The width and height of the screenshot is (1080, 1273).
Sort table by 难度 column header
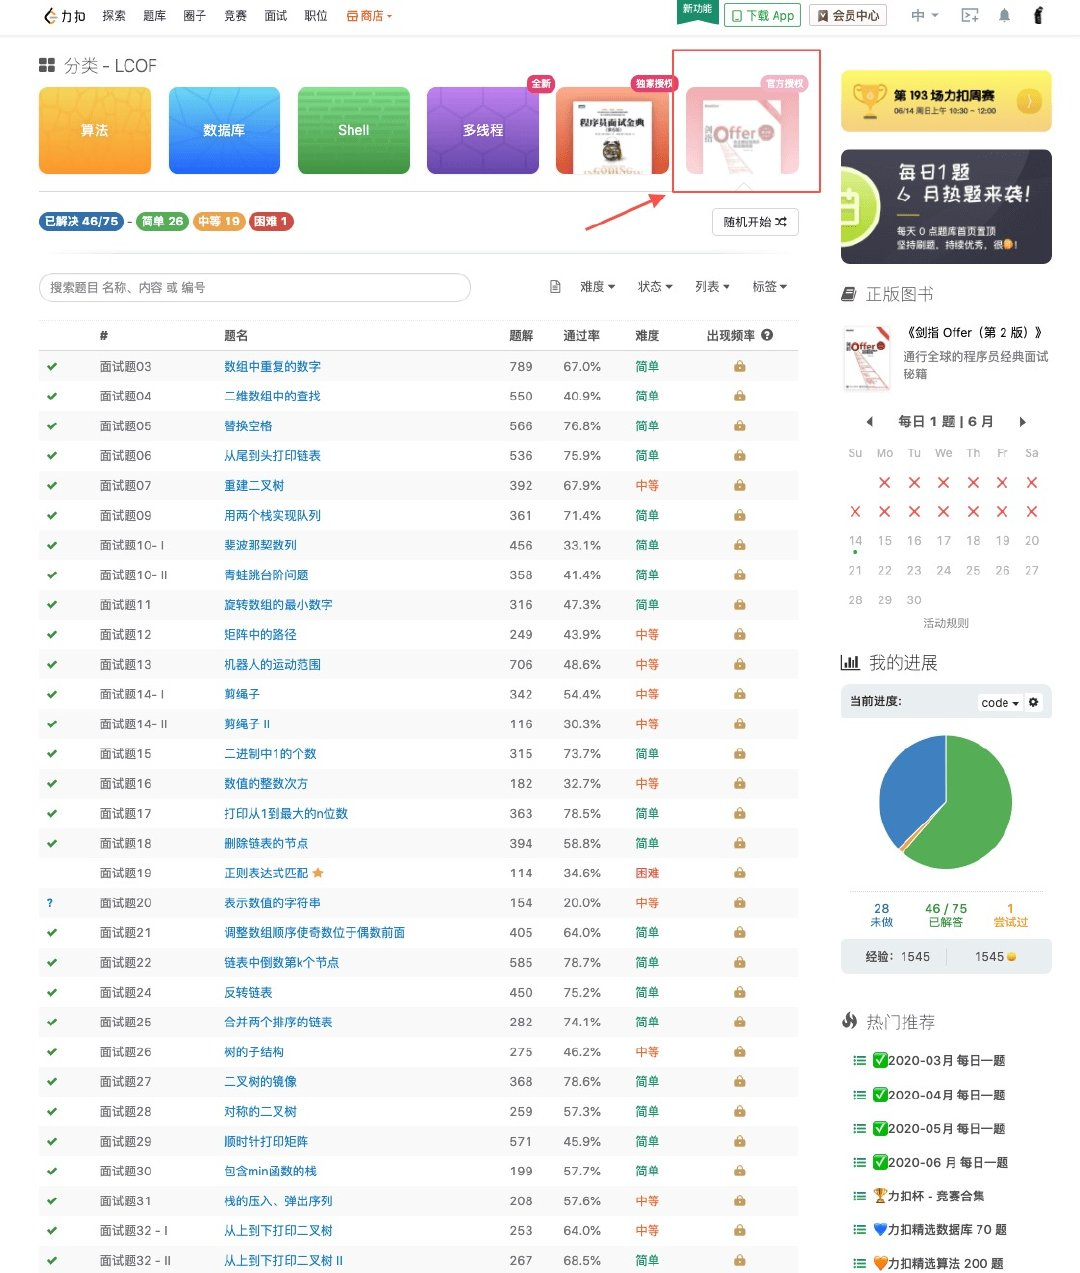click(647, 336)
